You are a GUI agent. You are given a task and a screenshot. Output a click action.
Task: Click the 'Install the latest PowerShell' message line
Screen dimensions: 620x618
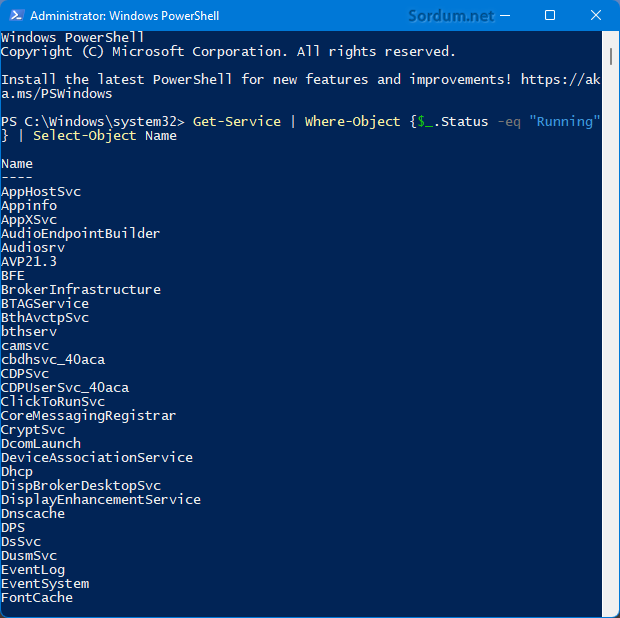point(301,87)
